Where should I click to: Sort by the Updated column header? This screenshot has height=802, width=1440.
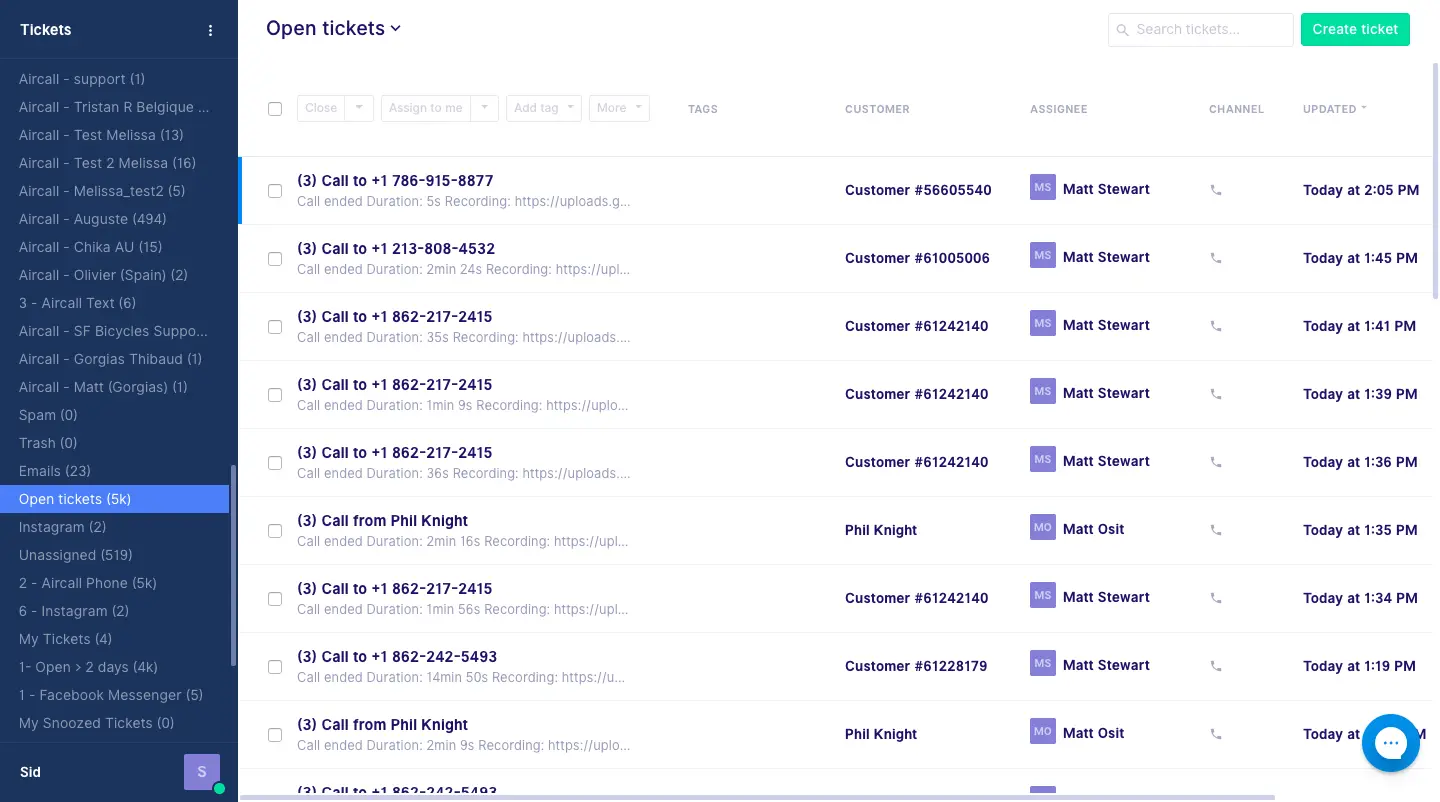coord(1334,109)
